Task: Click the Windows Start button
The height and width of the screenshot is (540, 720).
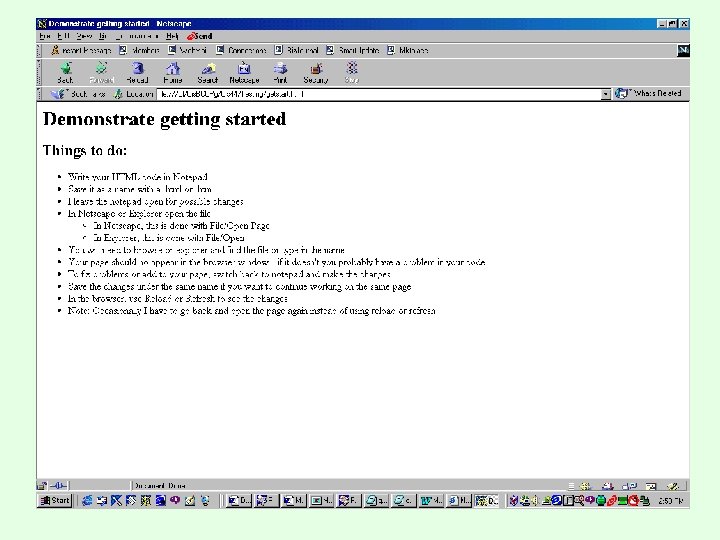Action: 55,501
